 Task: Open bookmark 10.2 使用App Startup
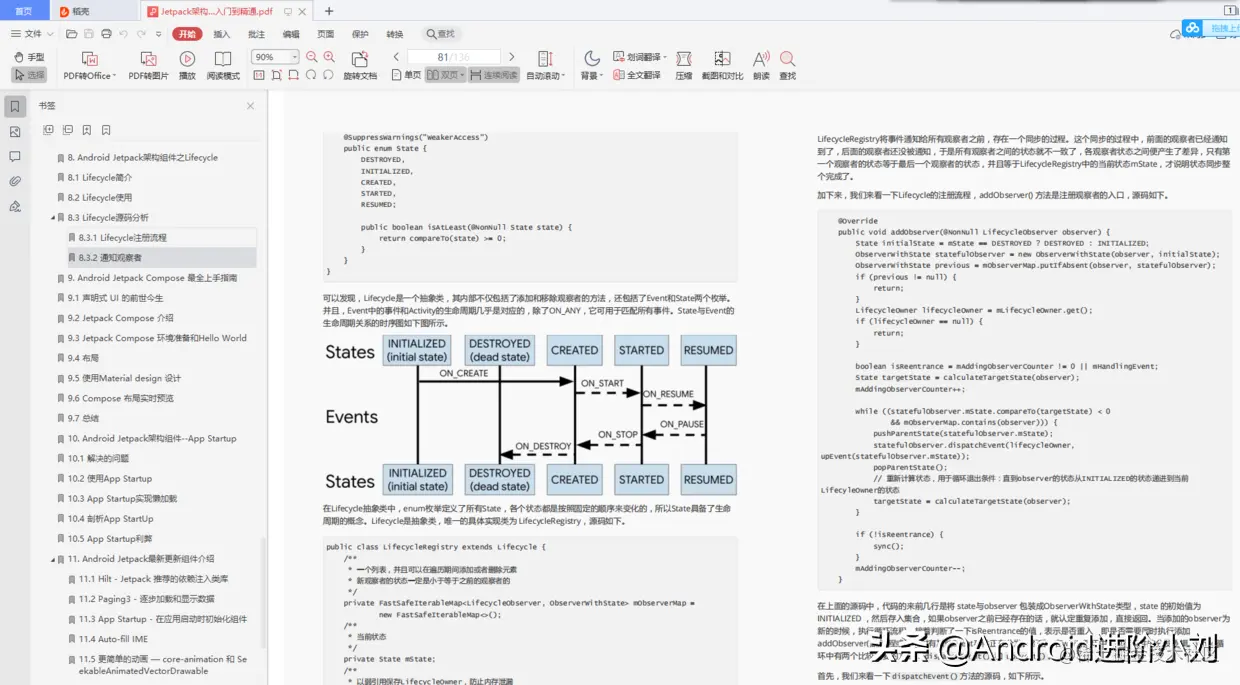click(x=110, y=478)
